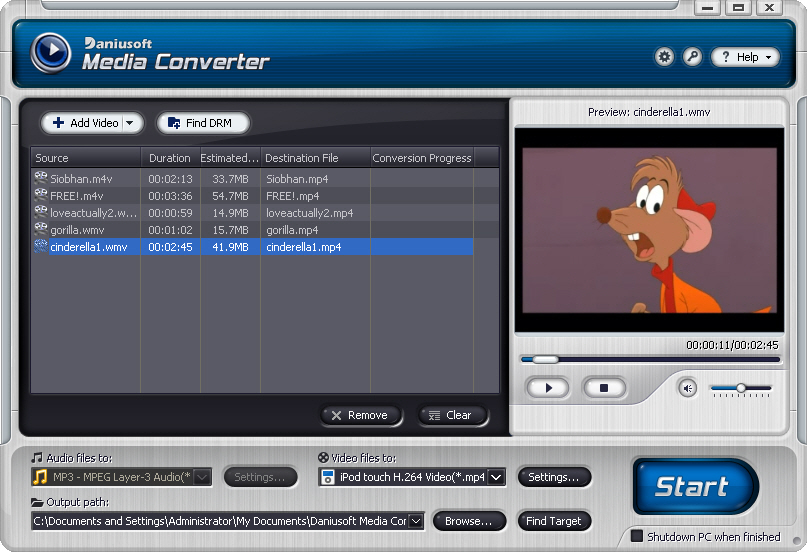
Task: Click file icon beside loveactually2
Action: point(41,212)
